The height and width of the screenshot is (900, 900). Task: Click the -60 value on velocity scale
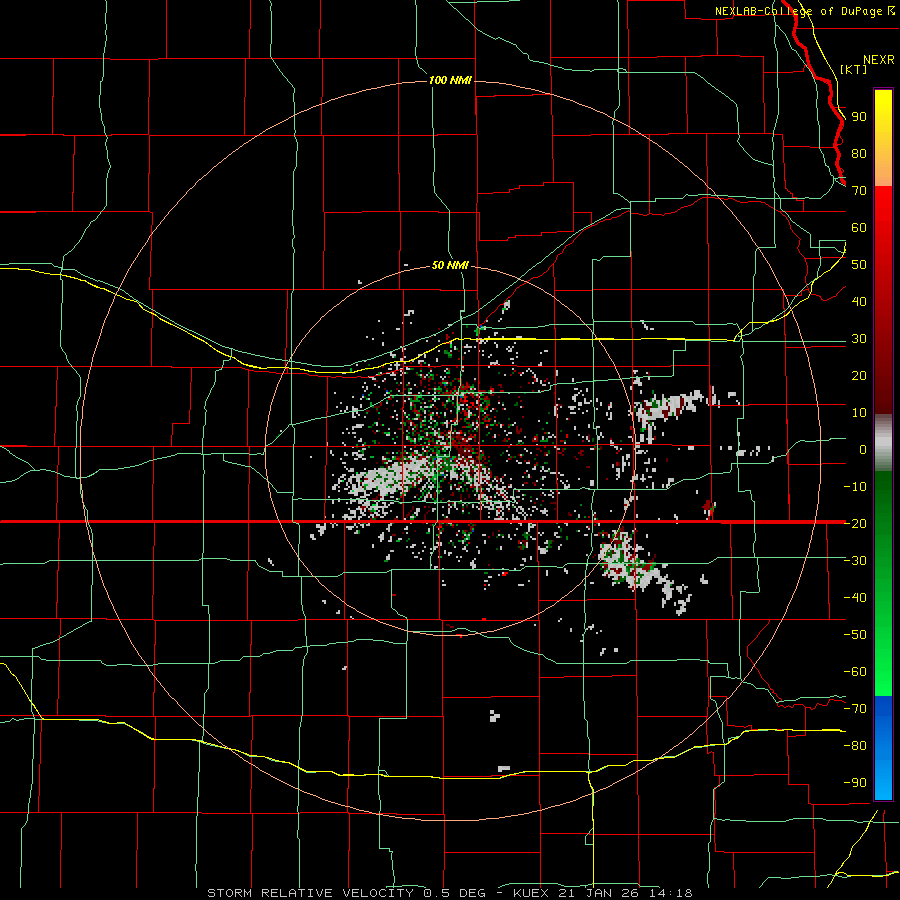click(855, 672)
